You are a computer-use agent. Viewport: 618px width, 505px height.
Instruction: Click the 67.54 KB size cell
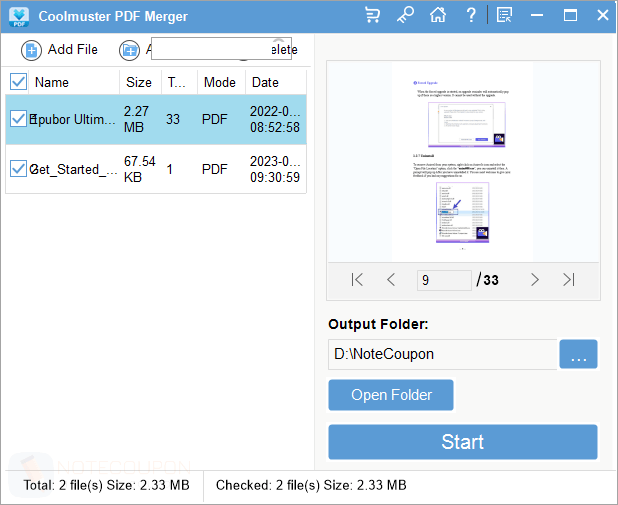point(140,169)
